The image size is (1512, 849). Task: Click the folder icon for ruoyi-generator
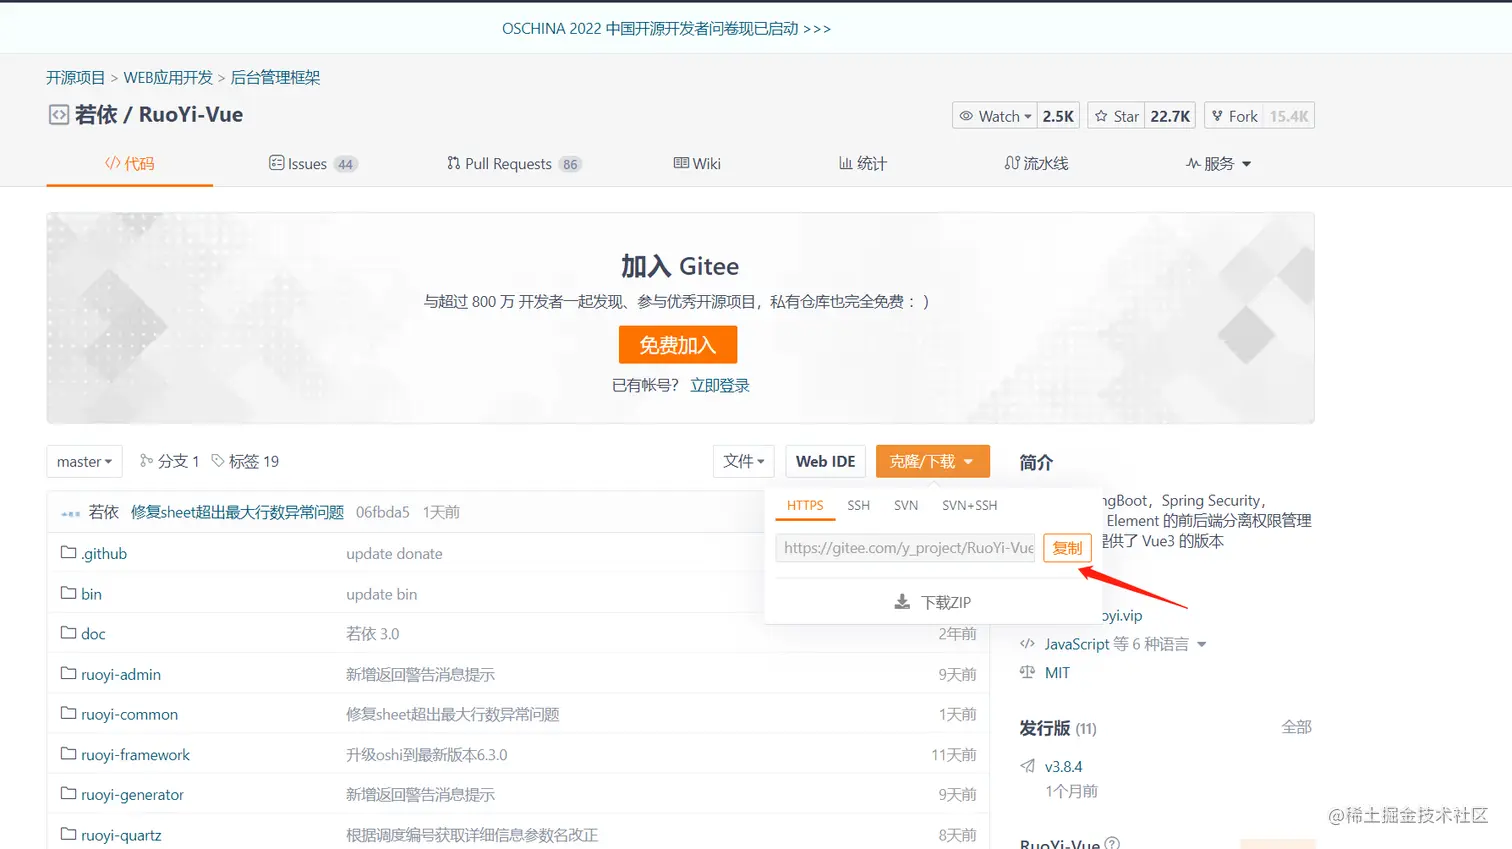[68, 794]
